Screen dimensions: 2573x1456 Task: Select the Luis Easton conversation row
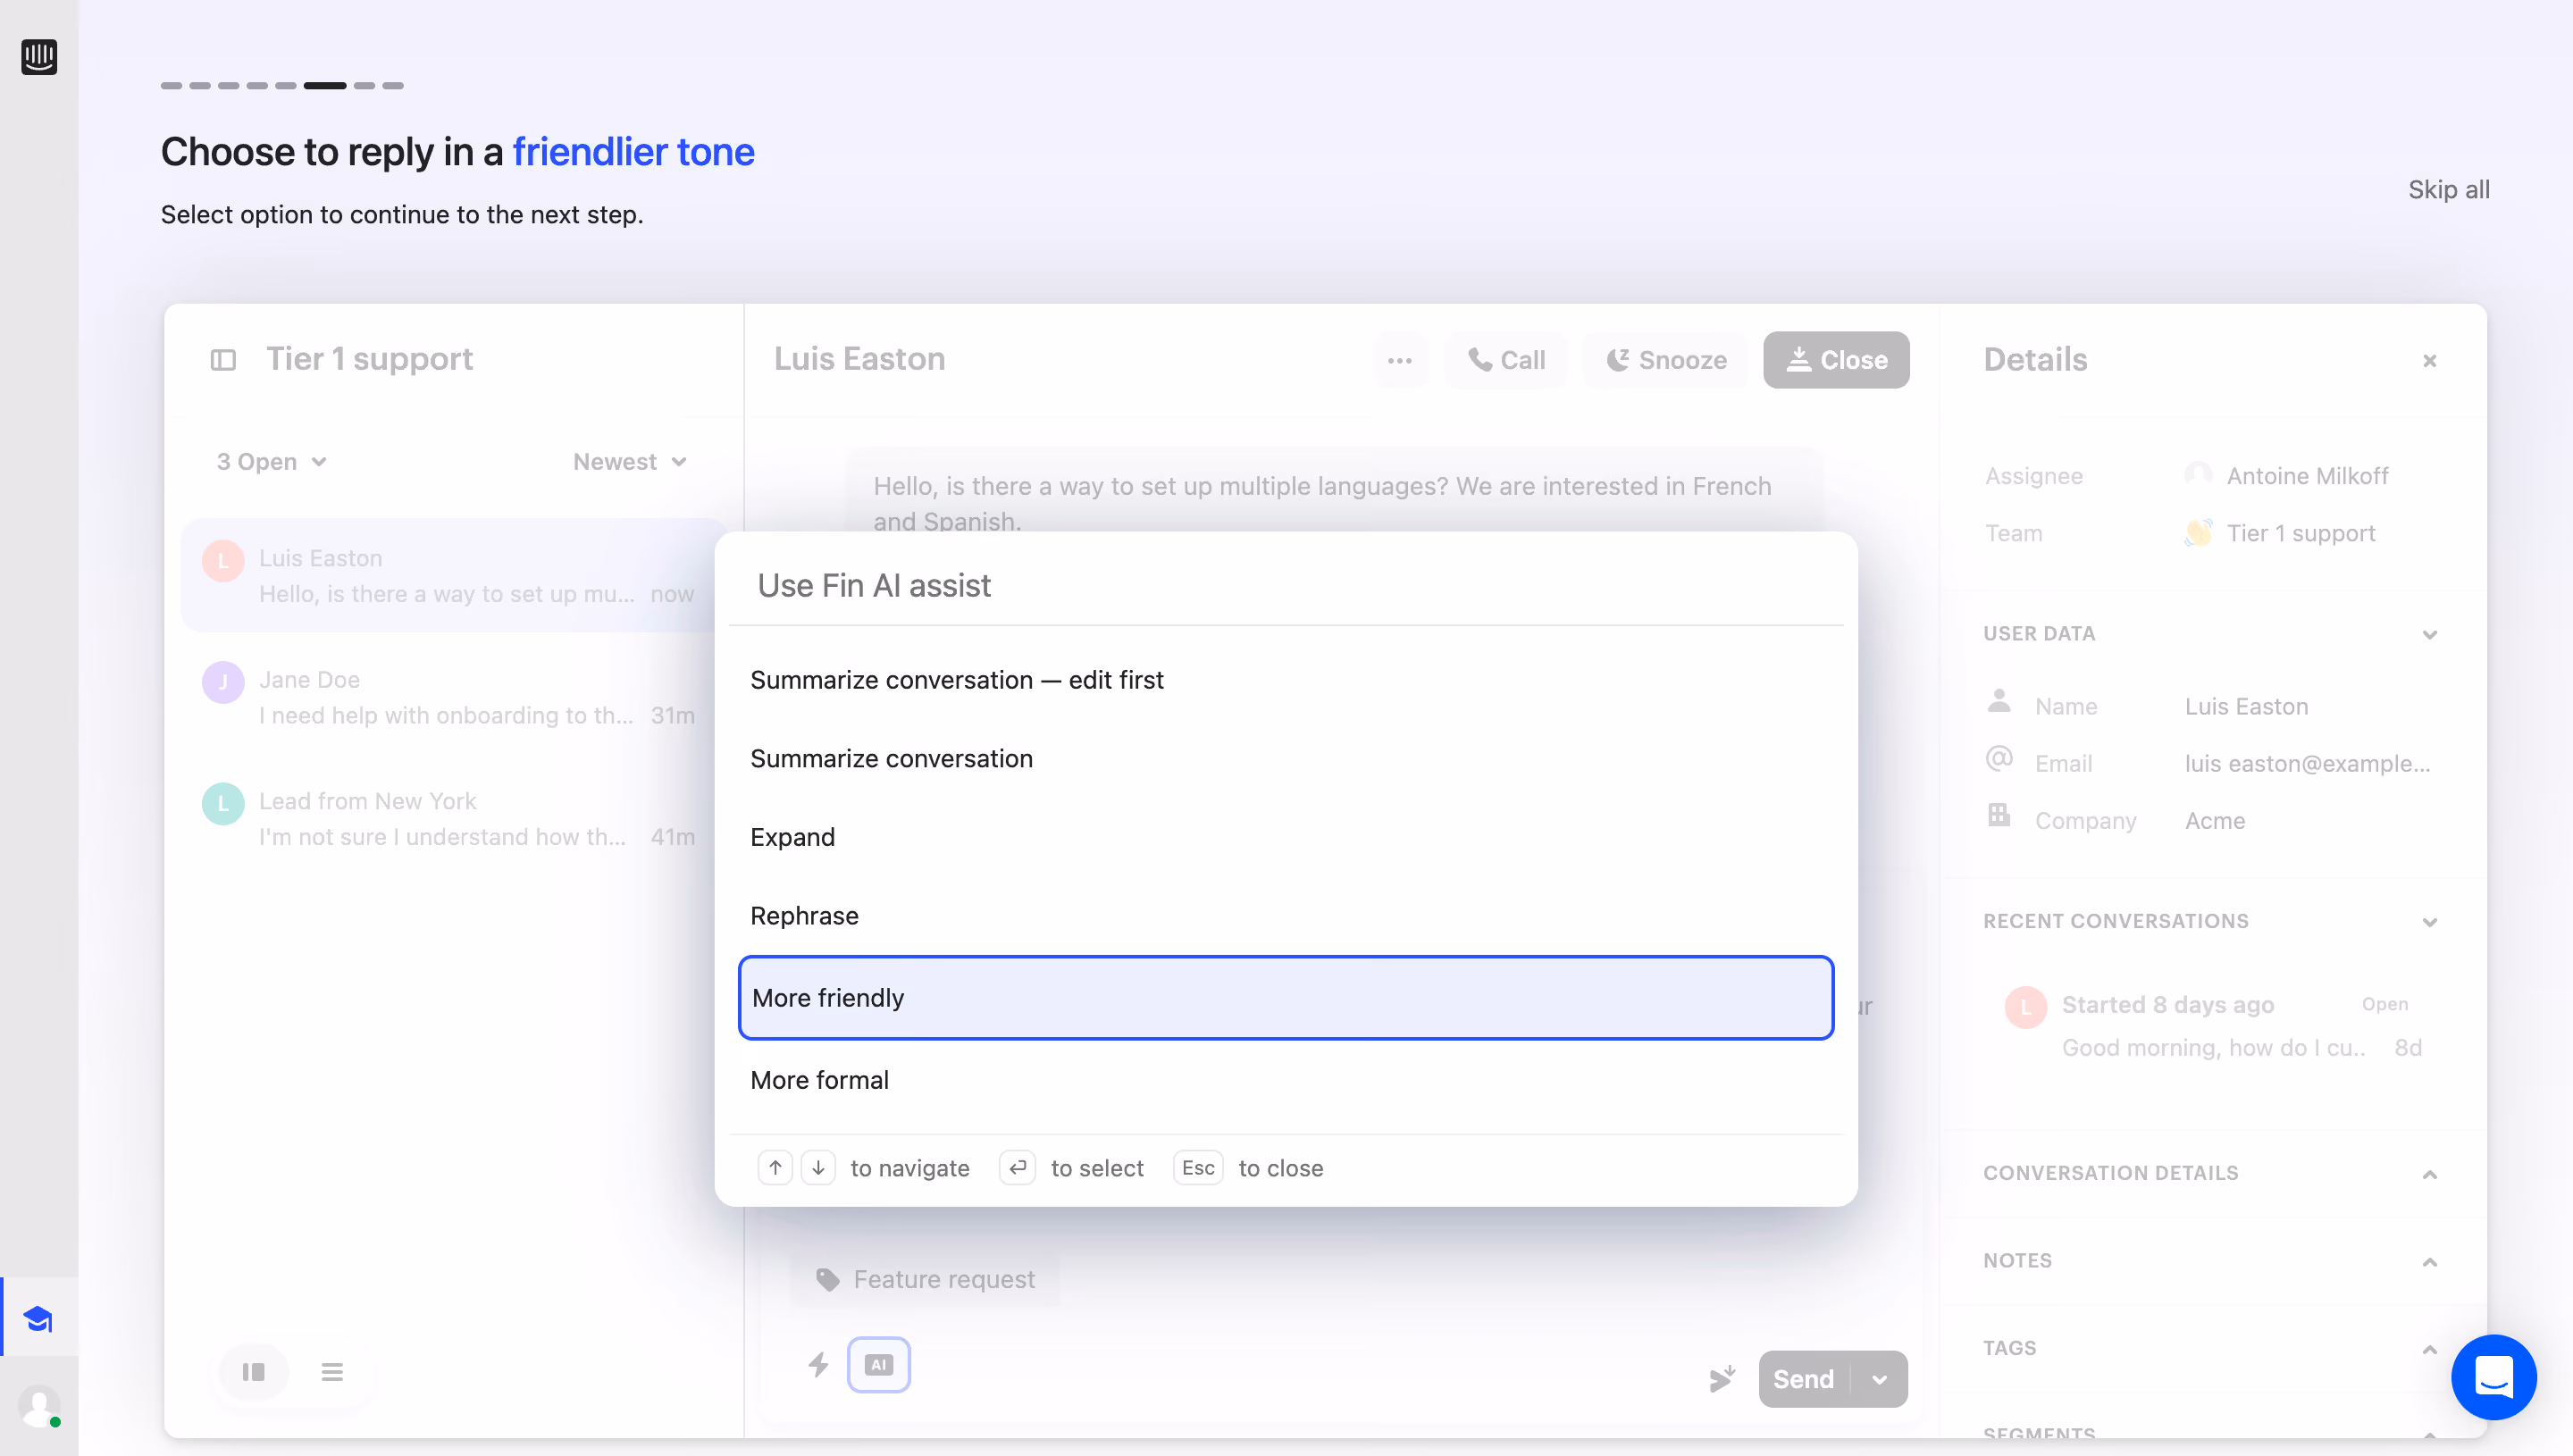[x=452, y=576]
